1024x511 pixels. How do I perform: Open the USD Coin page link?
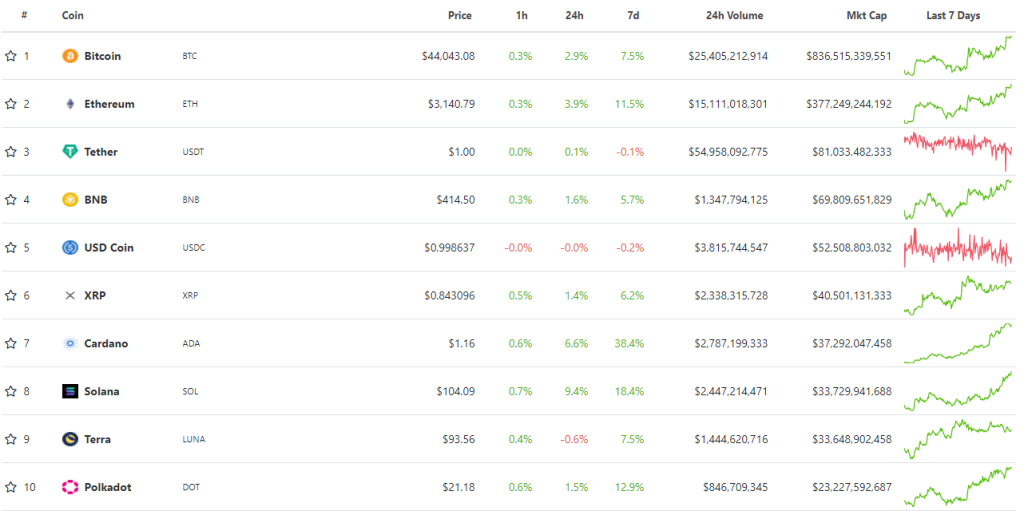coord(109,248)
